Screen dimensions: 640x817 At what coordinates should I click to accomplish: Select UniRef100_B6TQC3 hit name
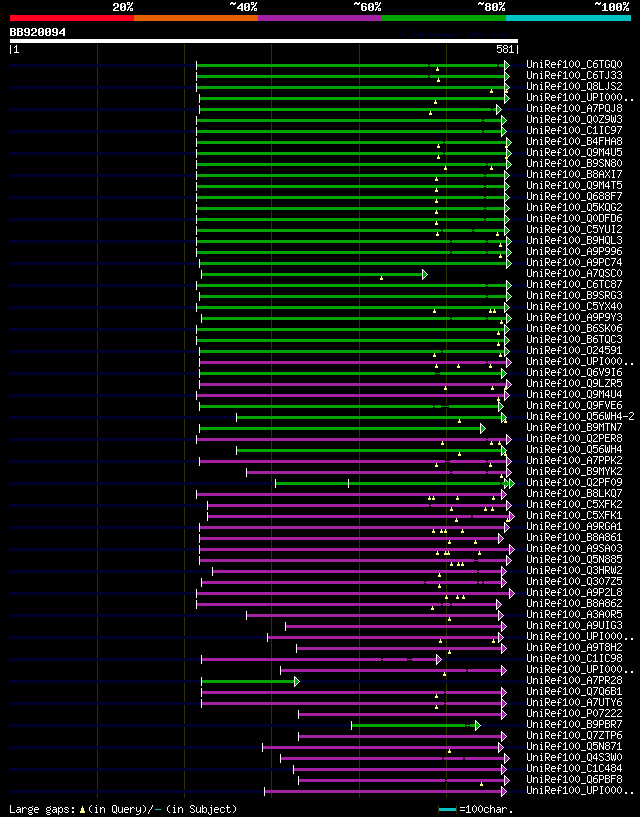[x=574, y=339]
